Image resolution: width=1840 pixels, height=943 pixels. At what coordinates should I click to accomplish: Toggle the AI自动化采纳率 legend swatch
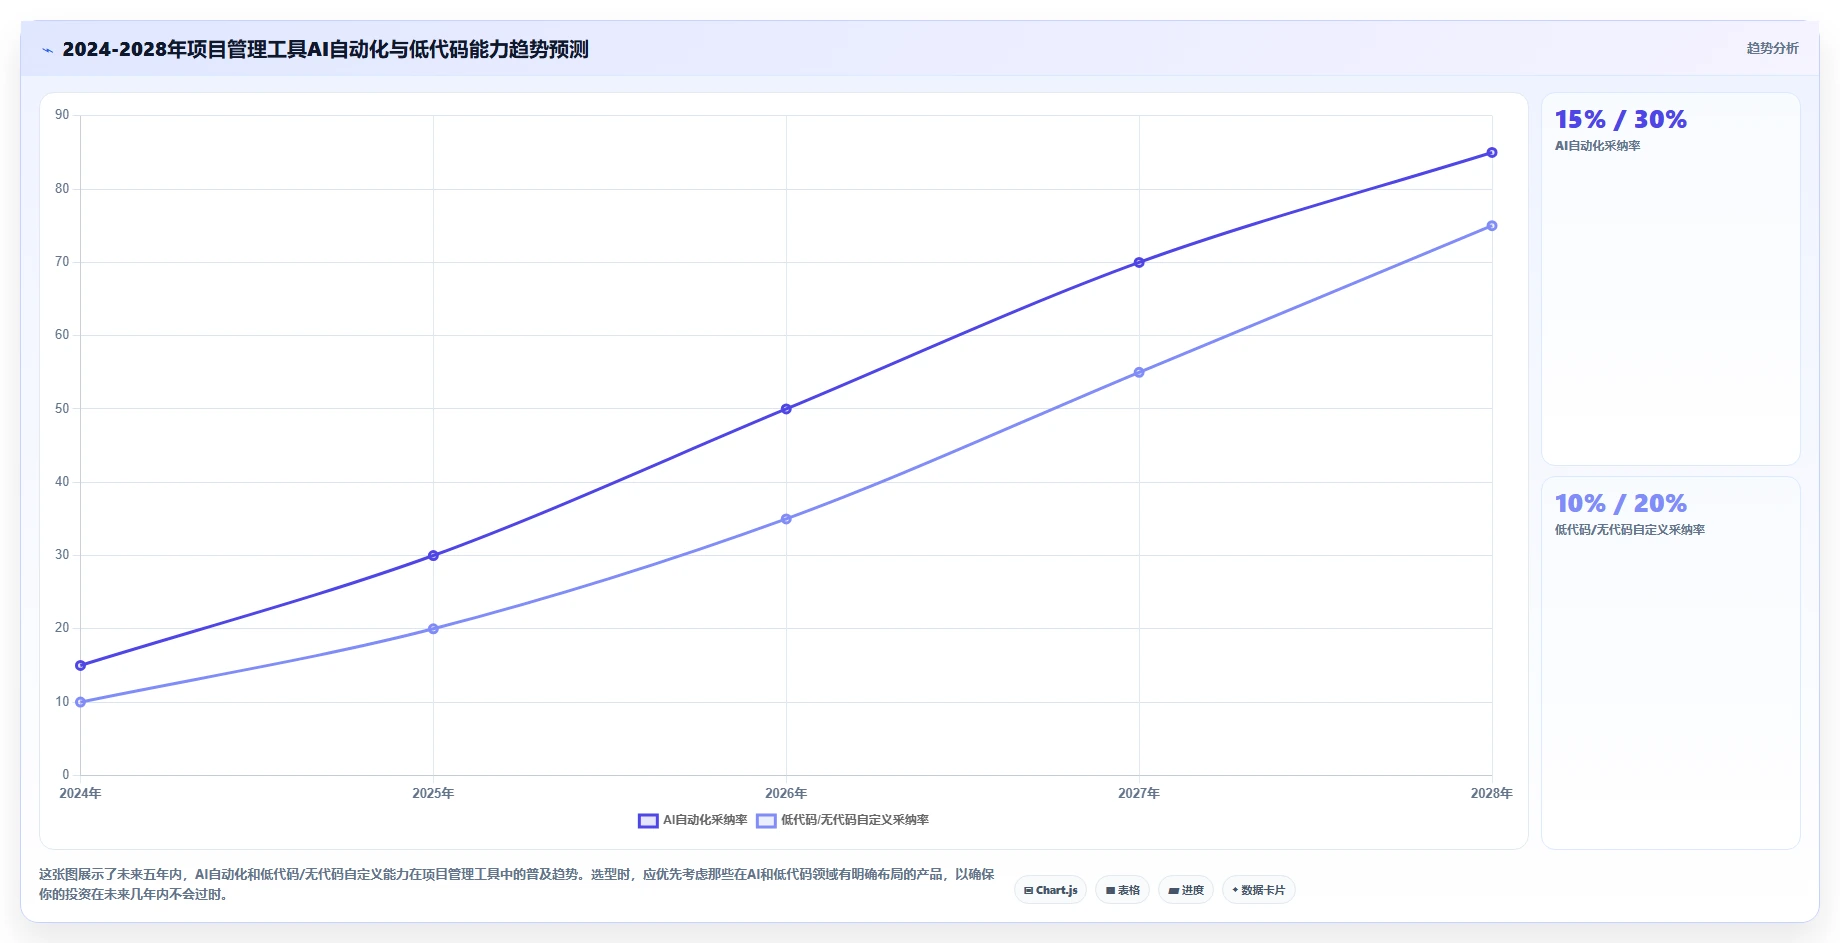pos(648,821)
